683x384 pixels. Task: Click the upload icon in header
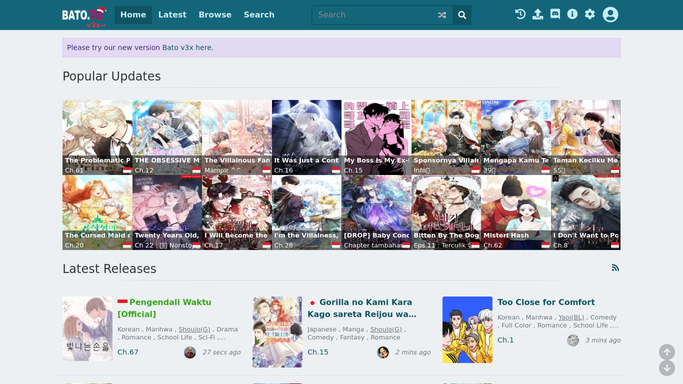pos(538,14)
